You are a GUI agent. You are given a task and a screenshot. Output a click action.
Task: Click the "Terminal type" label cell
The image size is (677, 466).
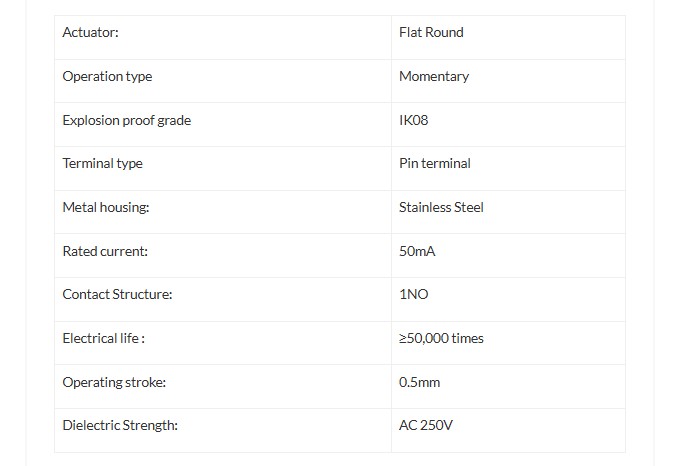pos(102,164)
